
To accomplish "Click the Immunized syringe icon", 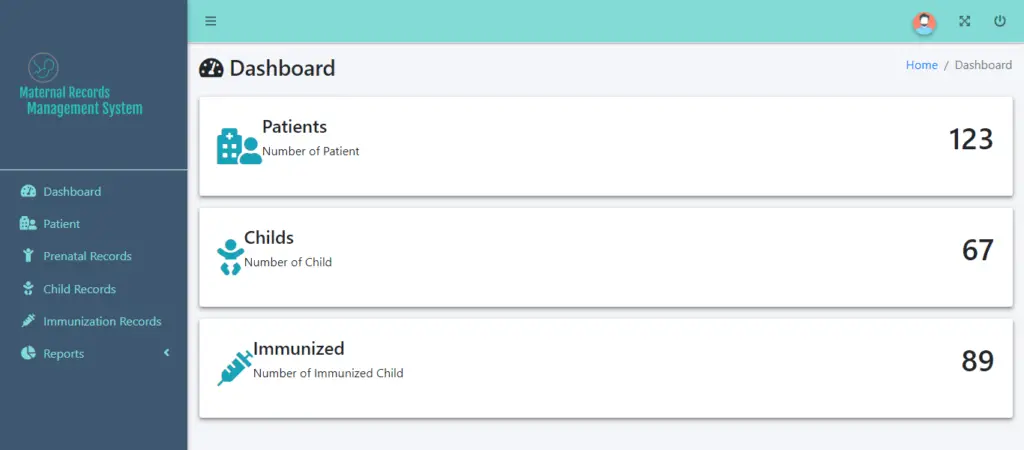I will 235,367.
